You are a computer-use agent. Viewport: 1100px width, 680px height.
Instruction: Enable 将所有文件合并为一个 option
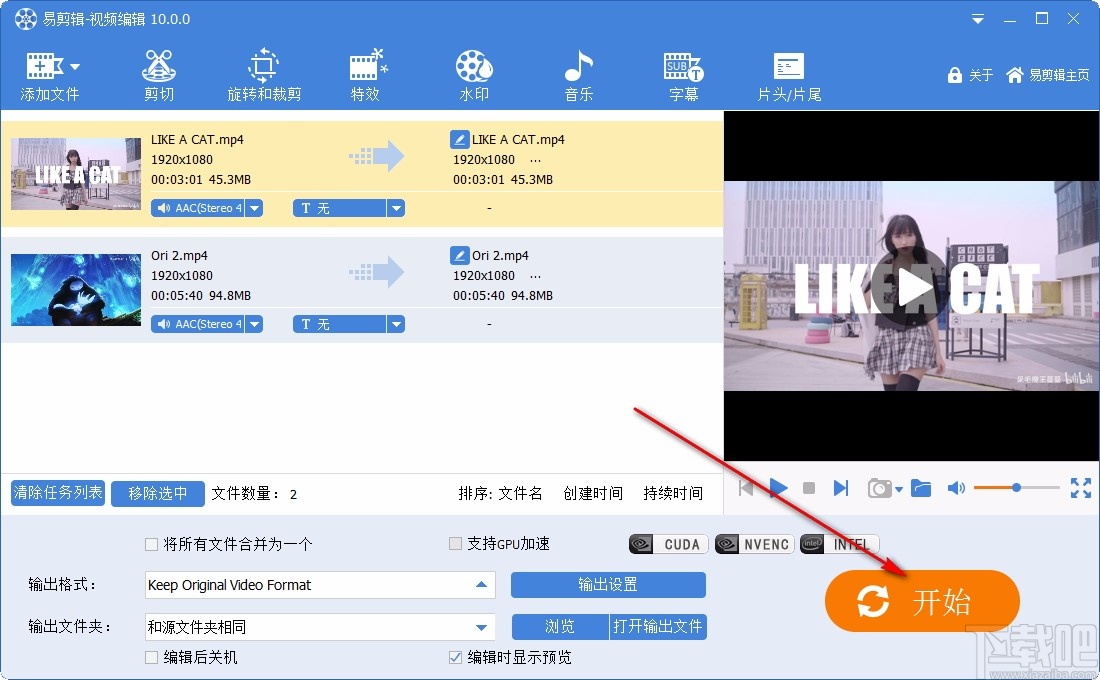tap(151, 544)
